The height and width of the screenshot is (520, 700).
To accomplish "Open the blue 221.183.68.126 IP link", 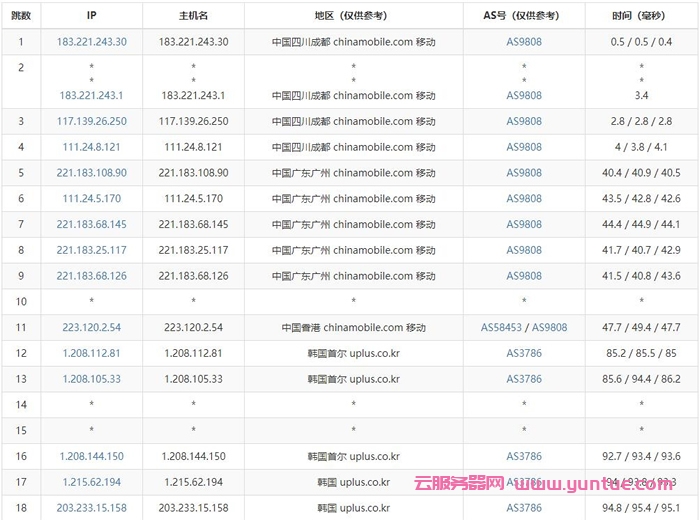I will click(x=91, y=276).
